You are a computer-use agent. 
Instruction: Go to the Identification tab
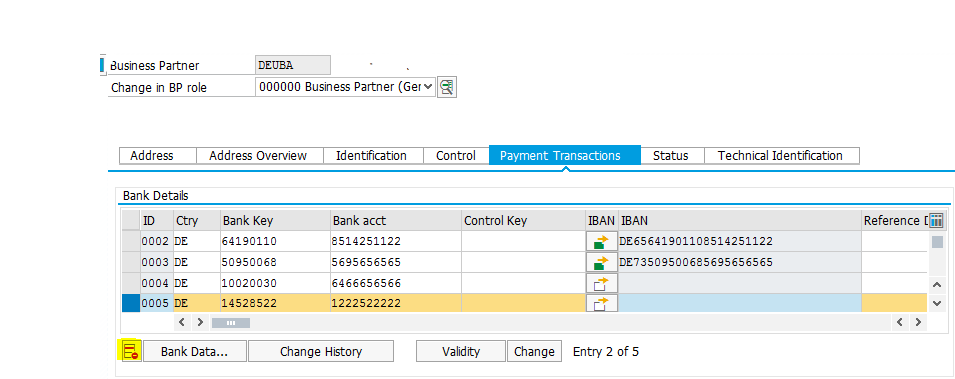[372, 155]
